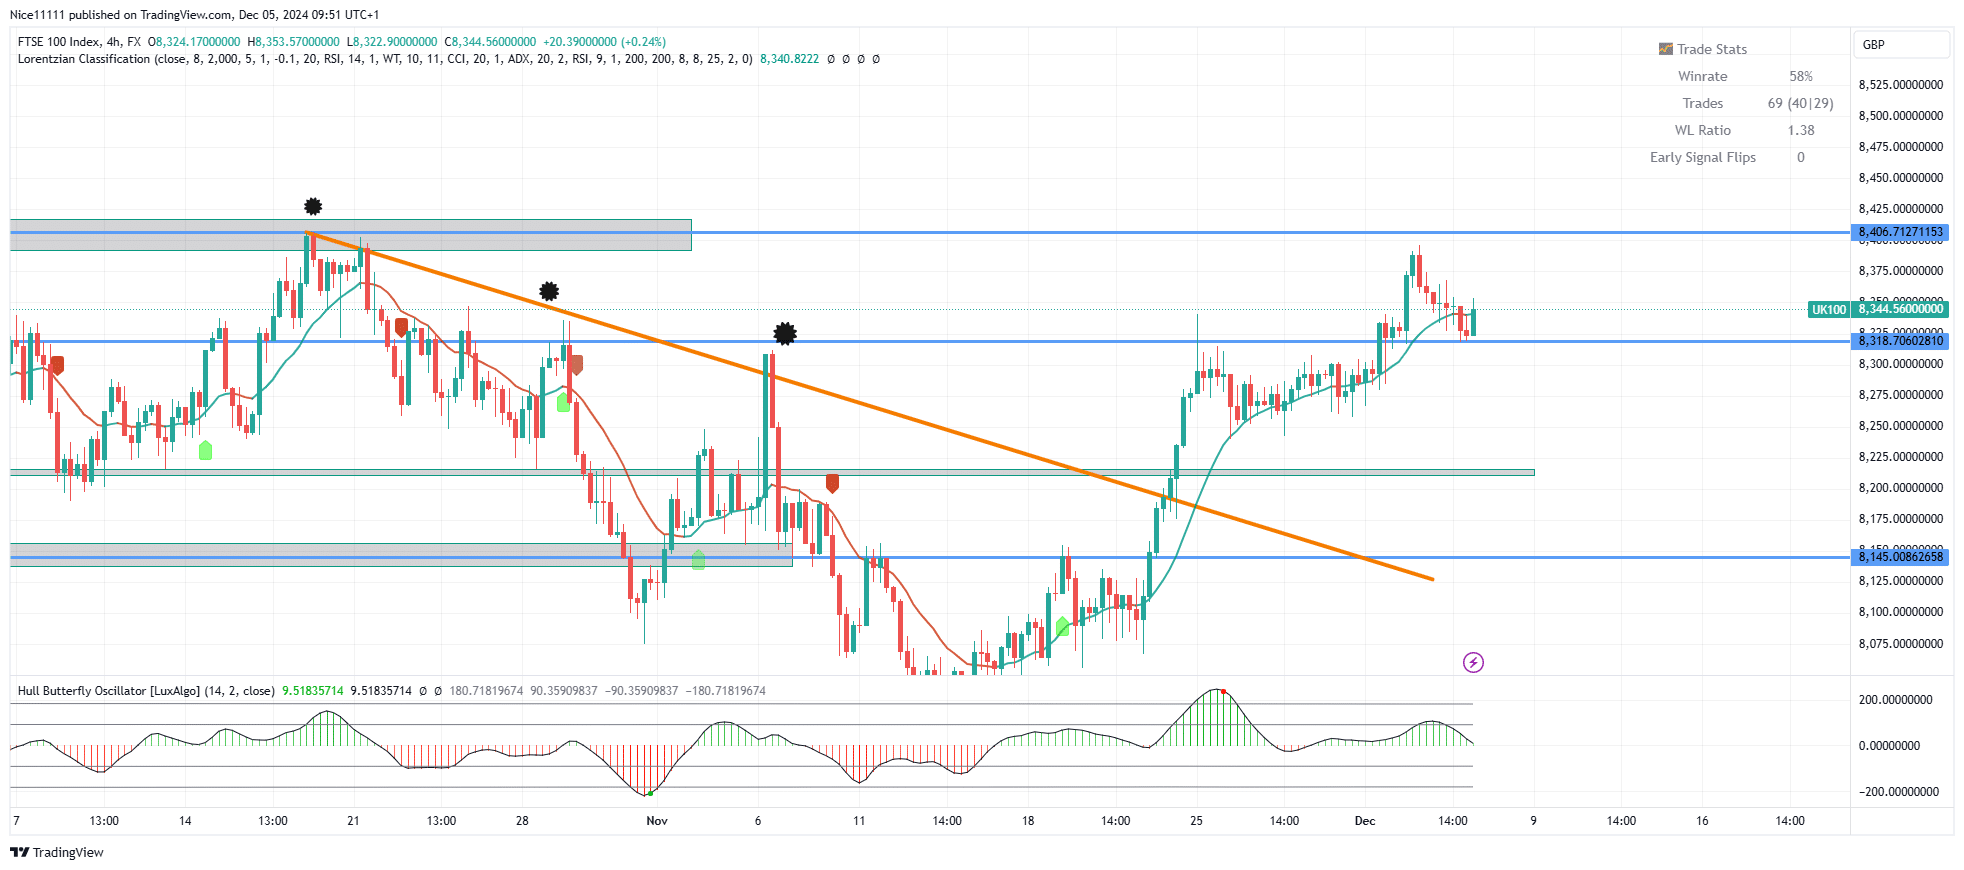Select the 8,145.00862658 price line label
1964x870 pixels.
click(1900, 557)
